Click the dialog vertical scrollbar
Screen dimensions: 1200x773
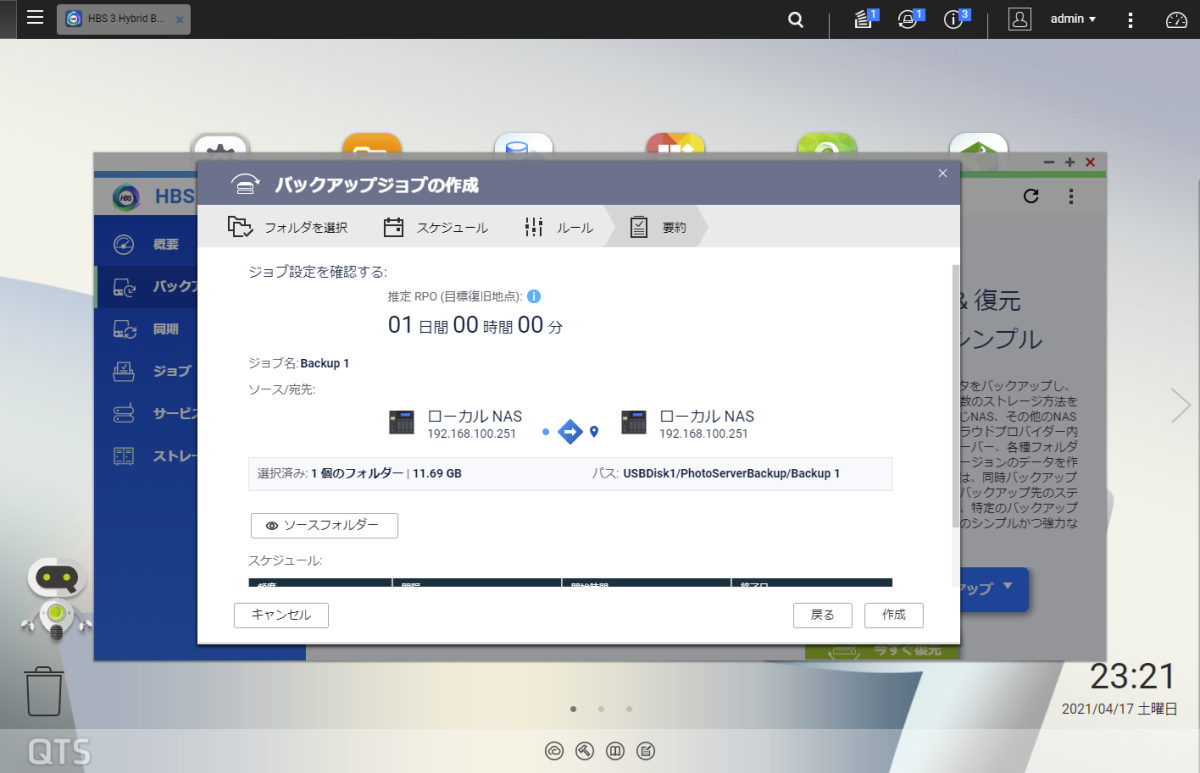(x=955, y=395)
